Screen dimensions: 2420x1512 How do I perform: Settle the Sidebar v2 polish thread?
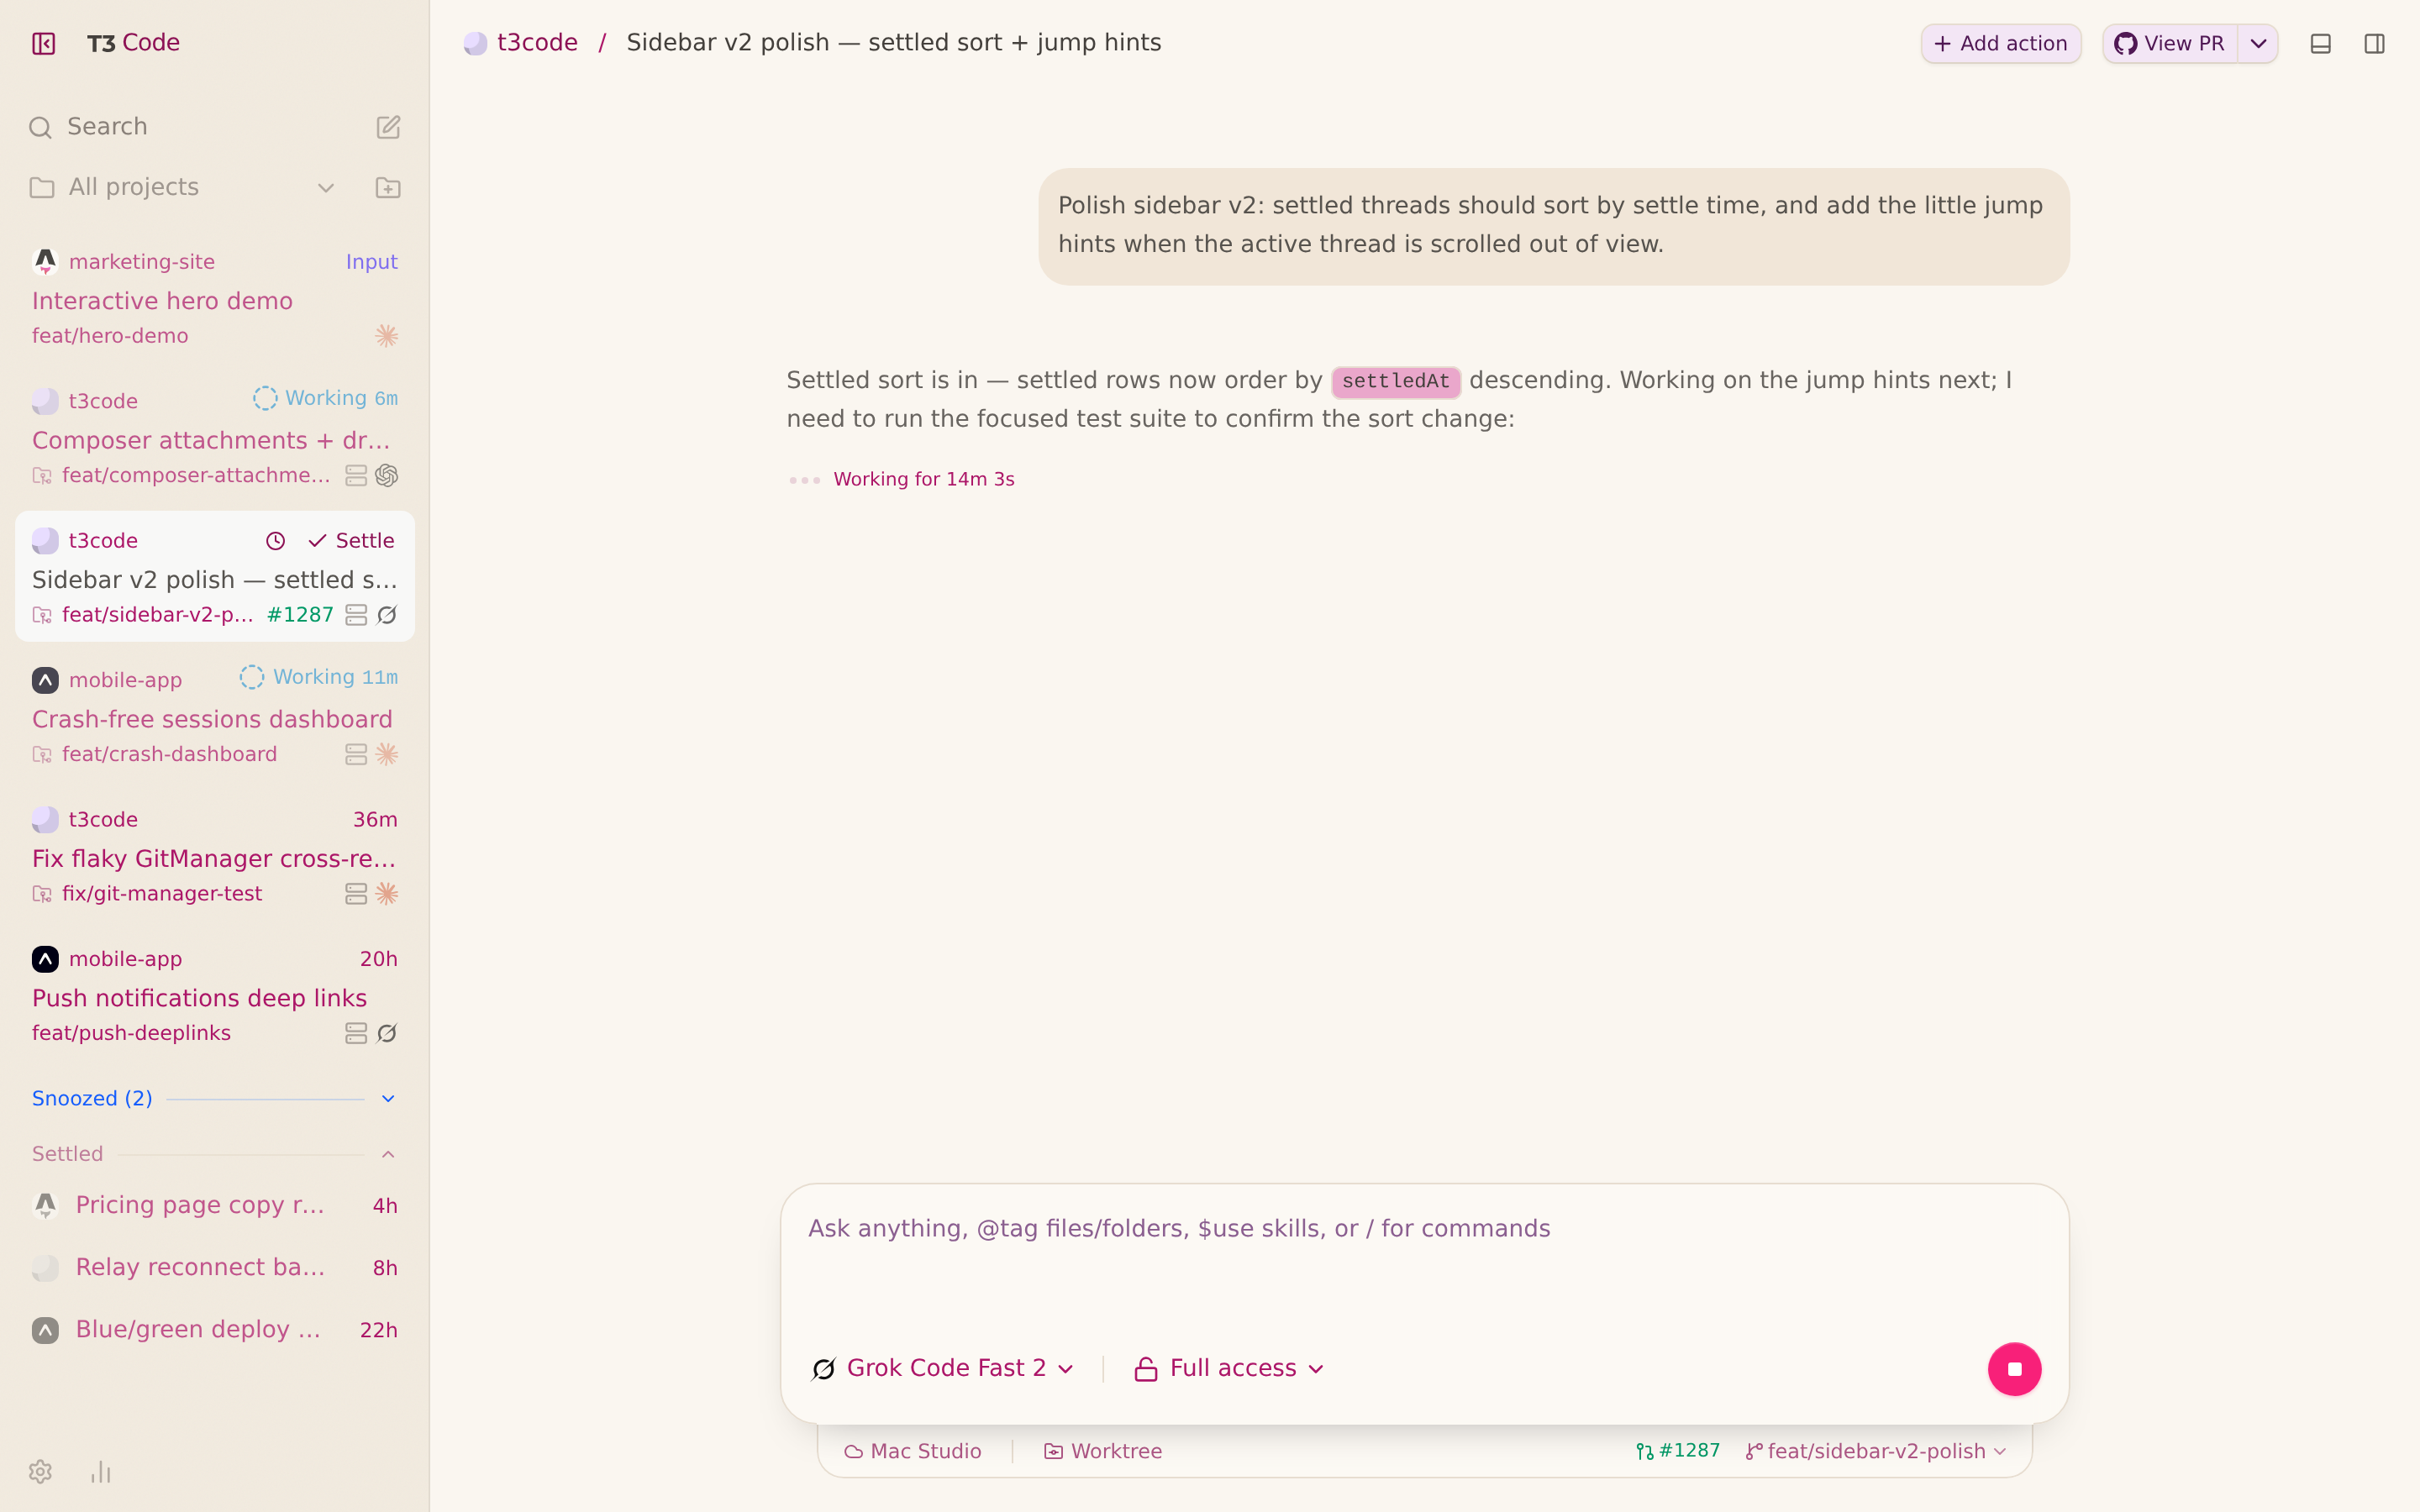351,541
